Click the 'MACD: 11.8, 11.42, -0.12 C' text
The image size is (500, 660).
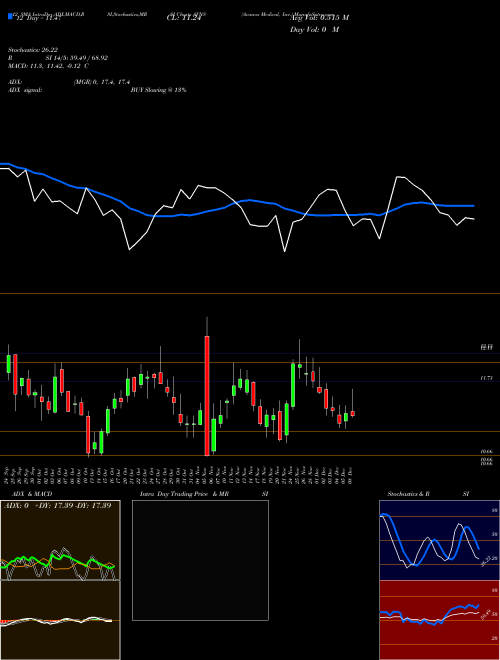point(48,66)
